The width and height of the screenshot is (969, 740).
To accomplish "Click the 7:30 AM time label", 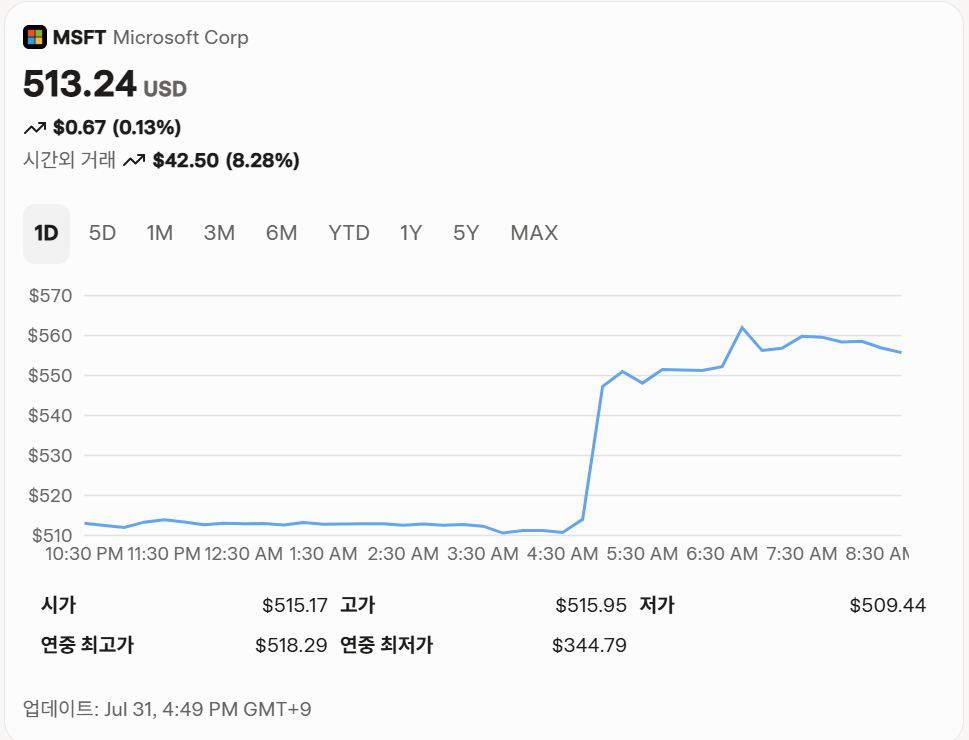I will [802, 553].
